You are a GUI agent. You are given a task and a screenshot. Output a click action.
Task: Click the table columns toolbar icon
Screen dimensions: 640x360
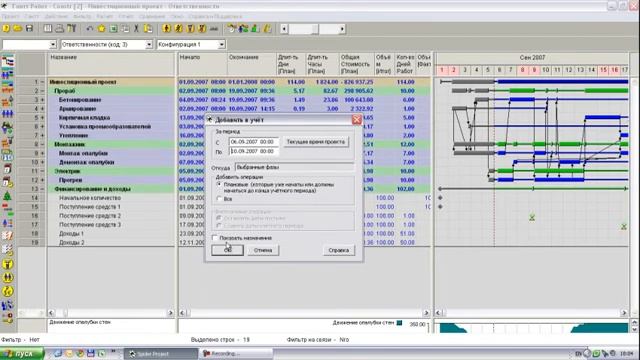48,29
